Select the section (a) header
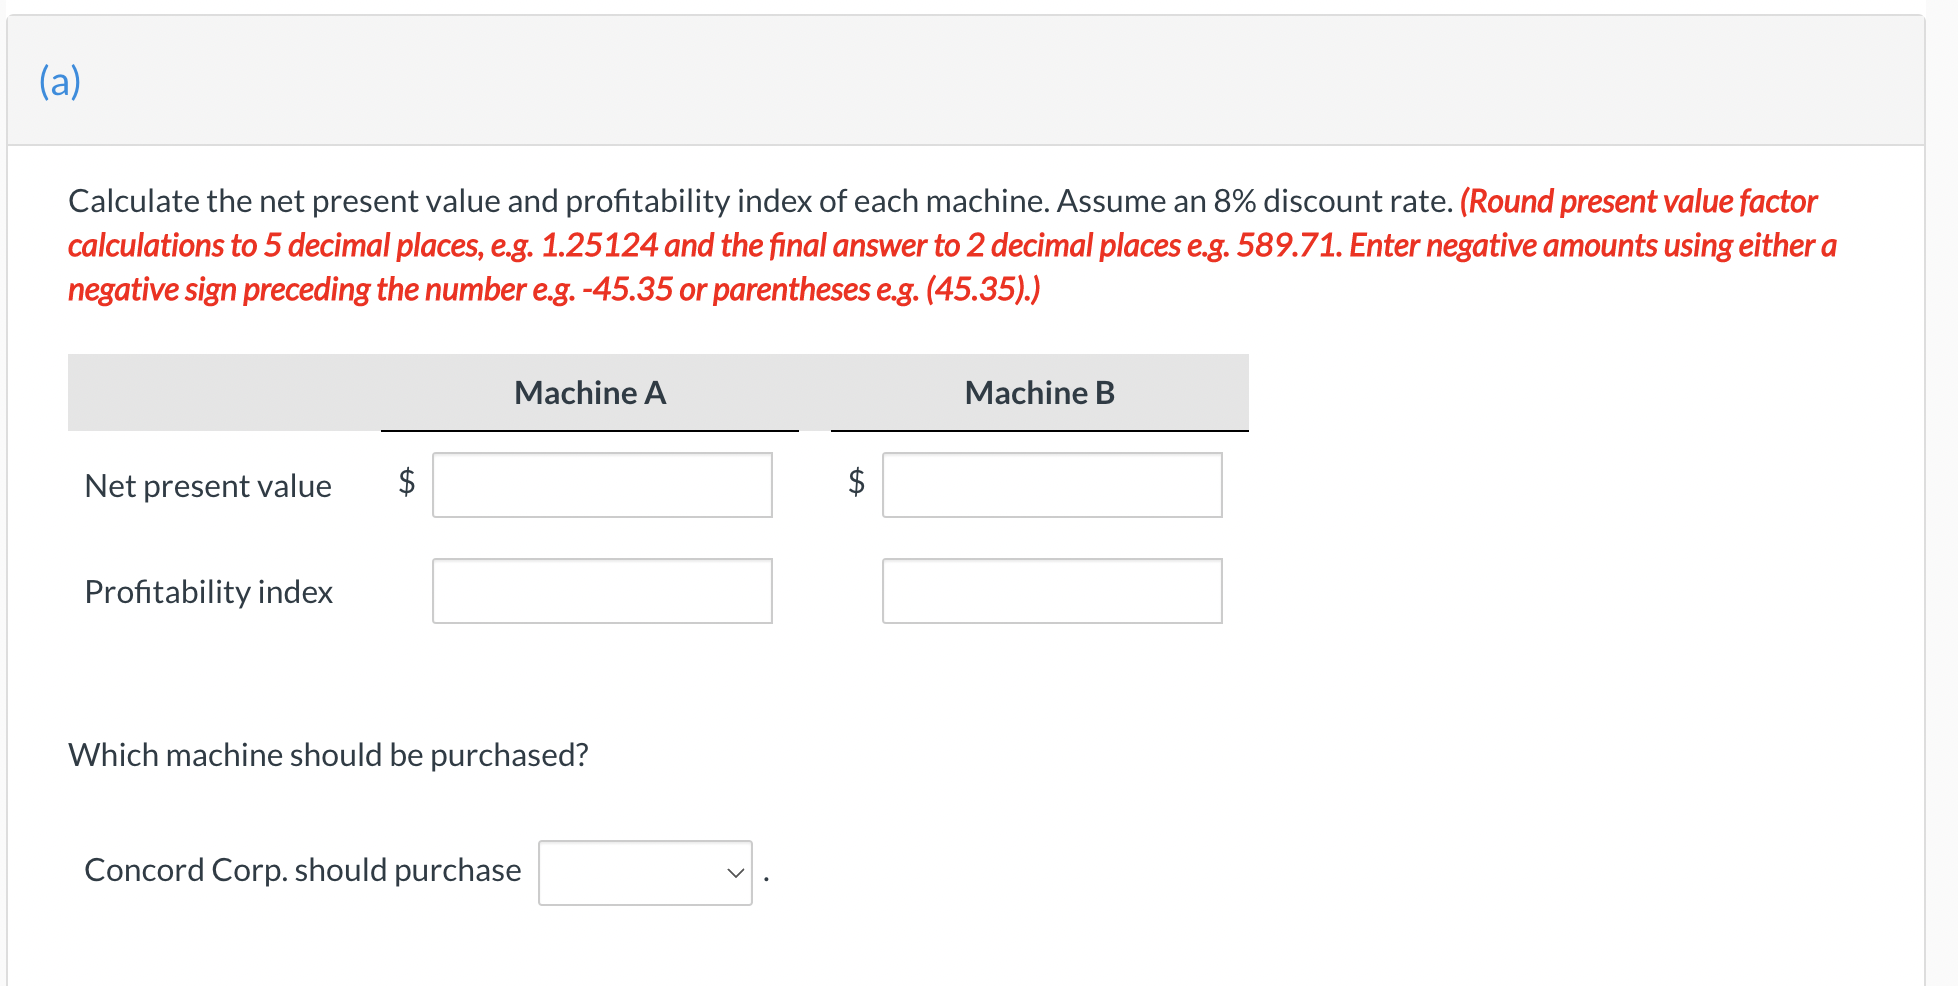This screenshot has width=1958, height=986. point(59,81)
